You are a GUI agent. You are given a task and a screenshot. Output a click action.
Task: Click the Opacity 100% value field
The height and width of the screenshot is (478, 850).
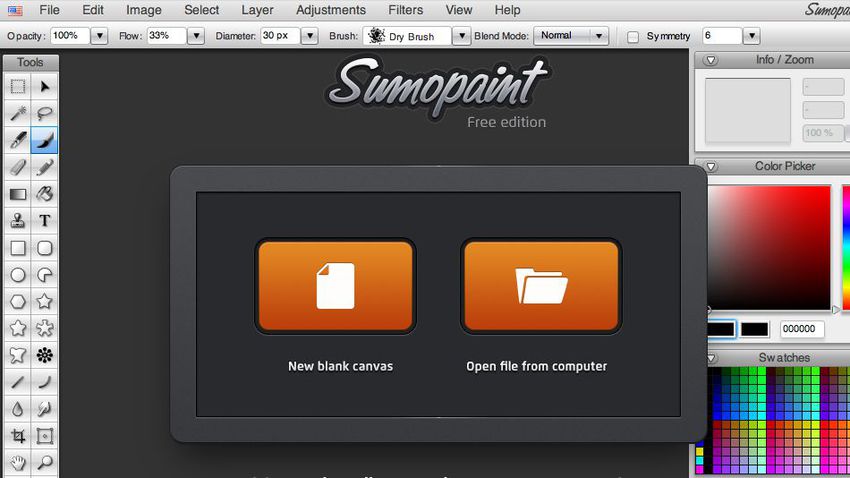70,36
